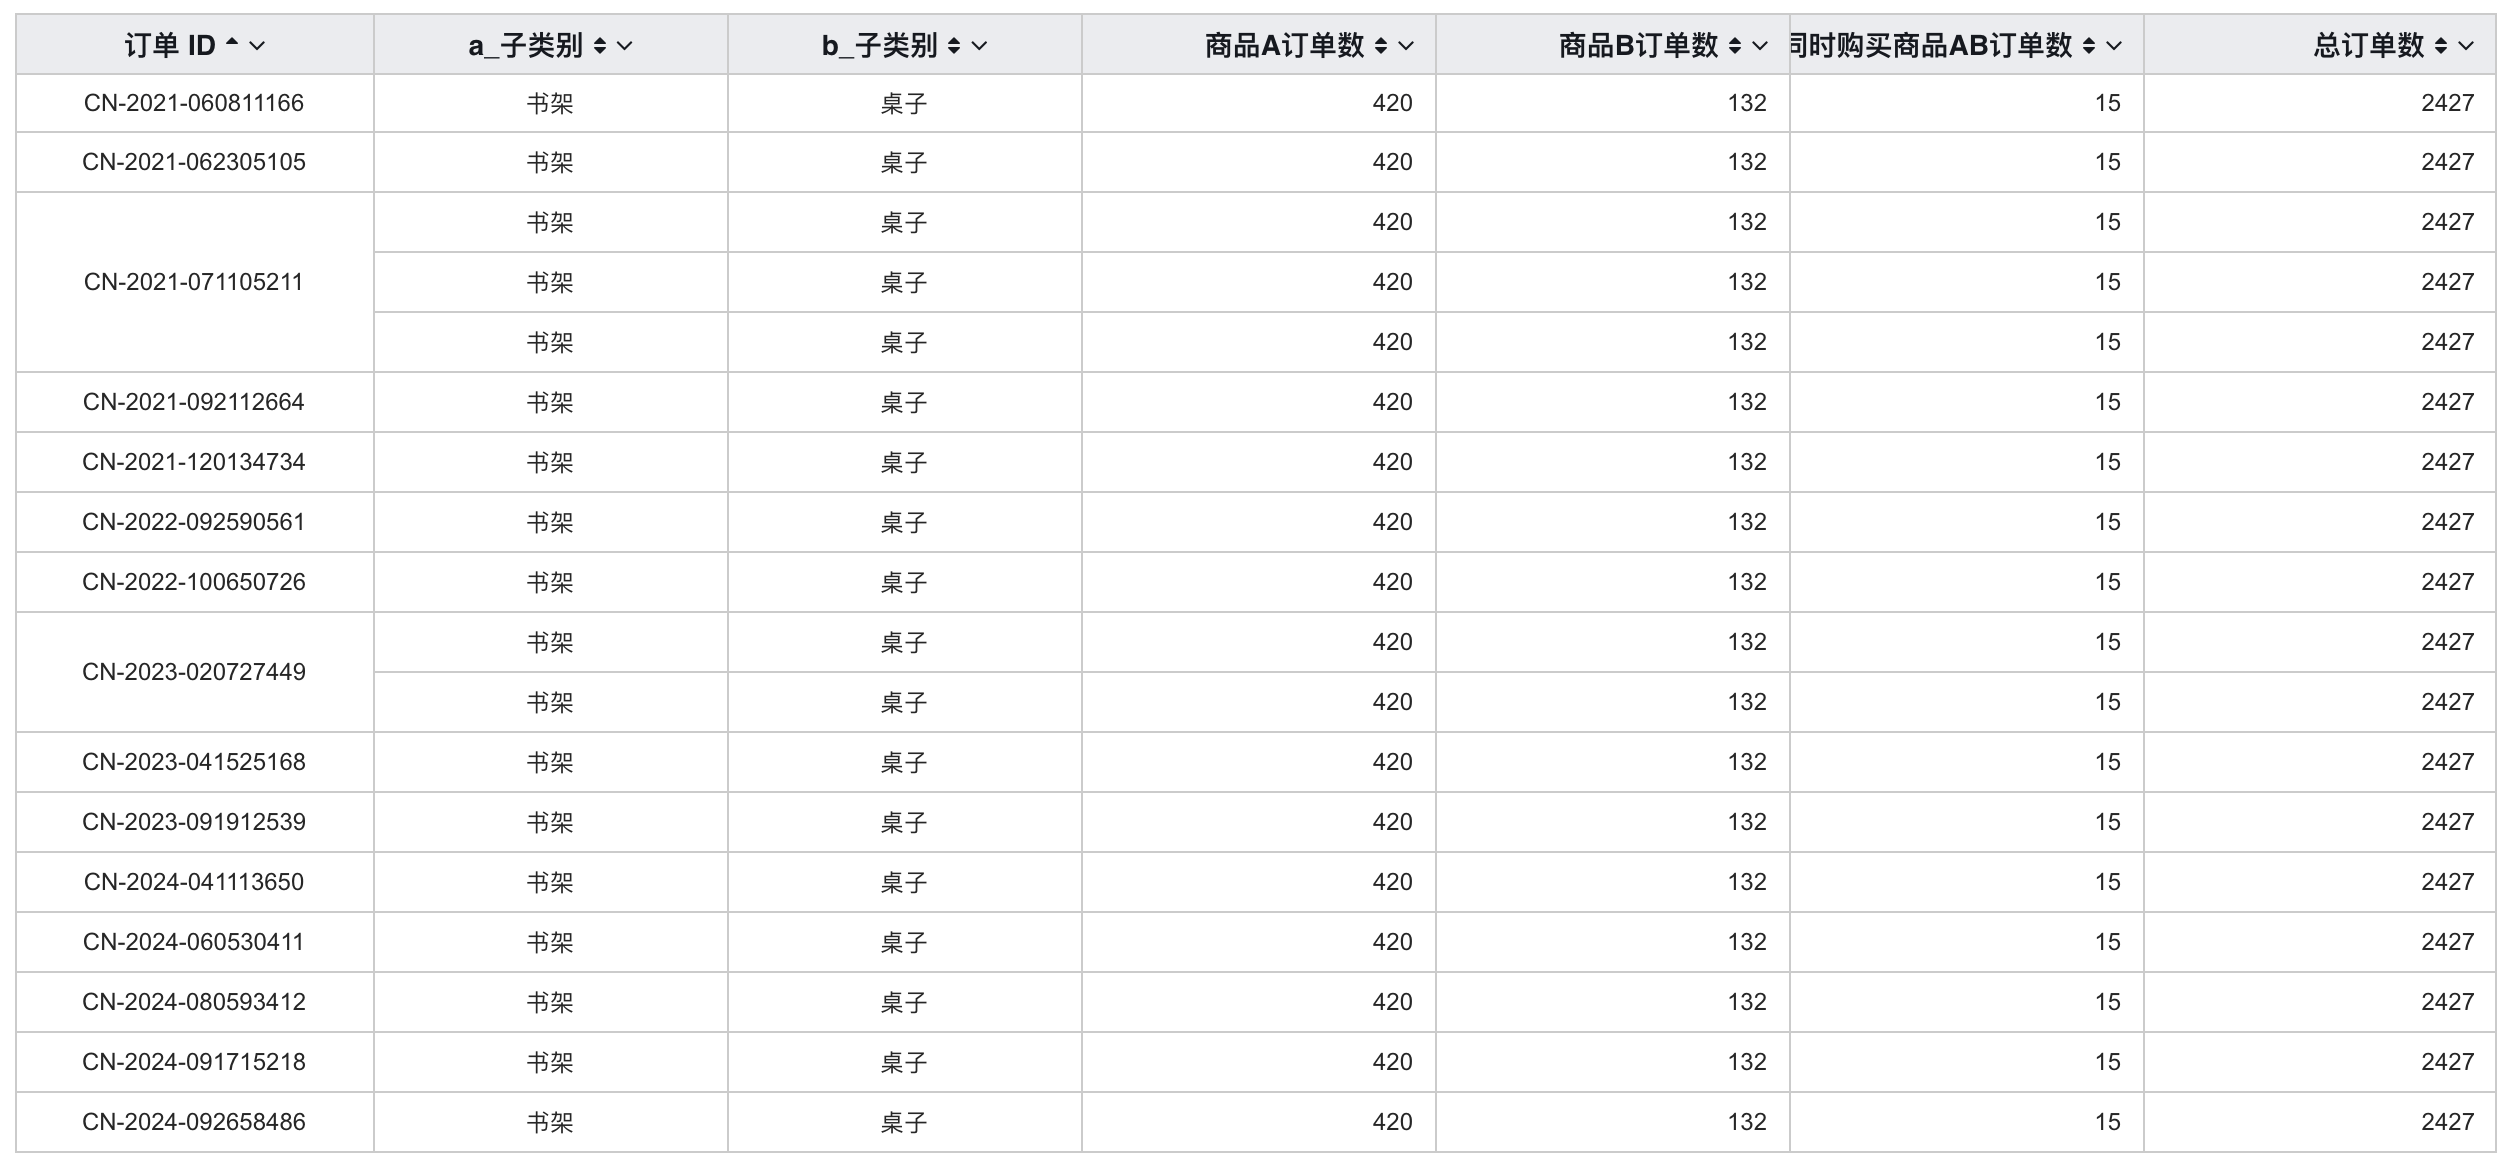
Task: Expand 商品B订单数 header menu chevron
Action: pyautogui.click(x=1760, y=45)
